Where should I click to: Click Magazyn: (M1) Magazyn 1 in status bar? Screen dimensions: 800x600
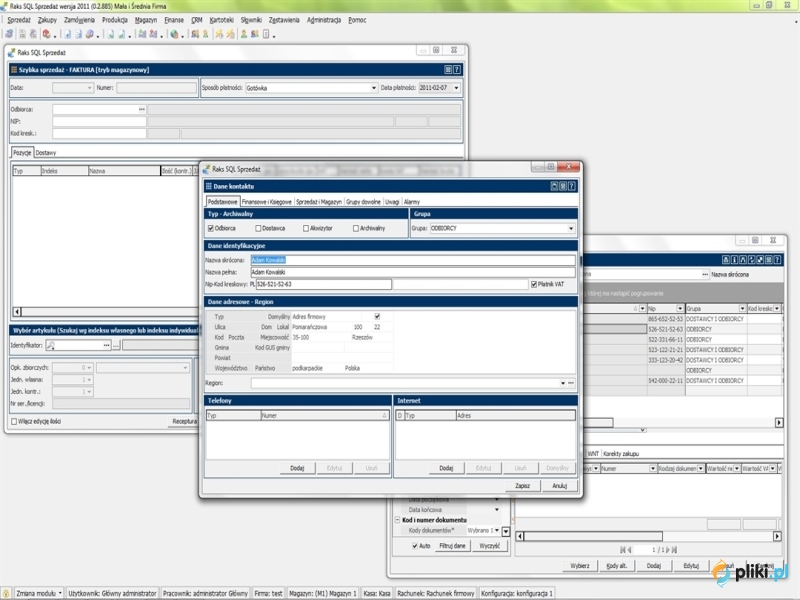pyautogui.click(x=322, y=593)
